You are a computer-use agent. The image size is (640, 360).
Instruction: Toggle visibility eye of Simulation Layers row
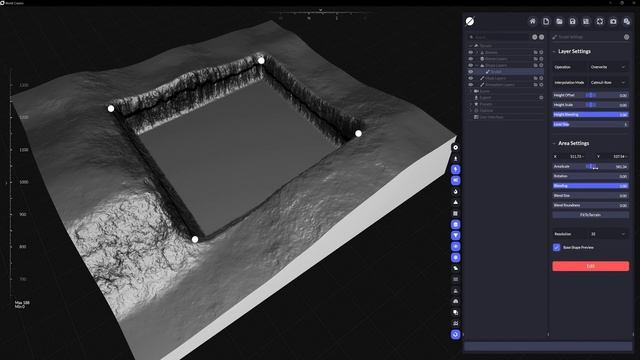(471, 85)
